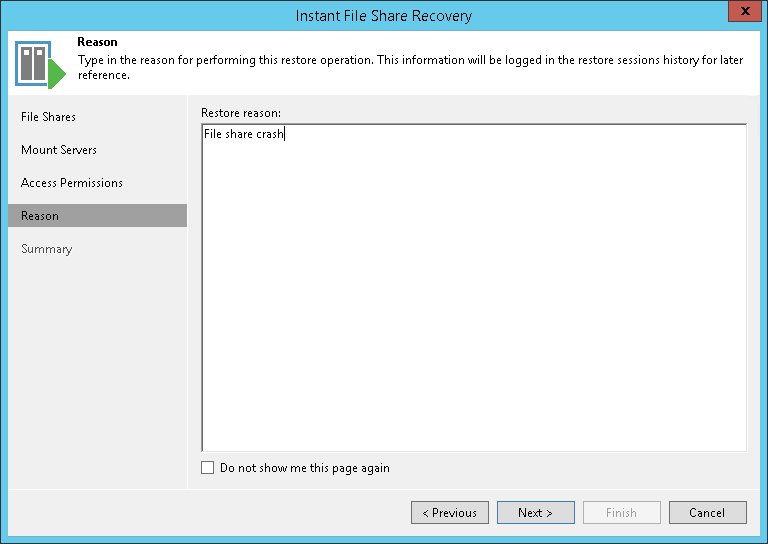The height and width of the screenshot is (544, 768).
Task: Click the bold 'Reason' header title
Action: coord(97,43)
